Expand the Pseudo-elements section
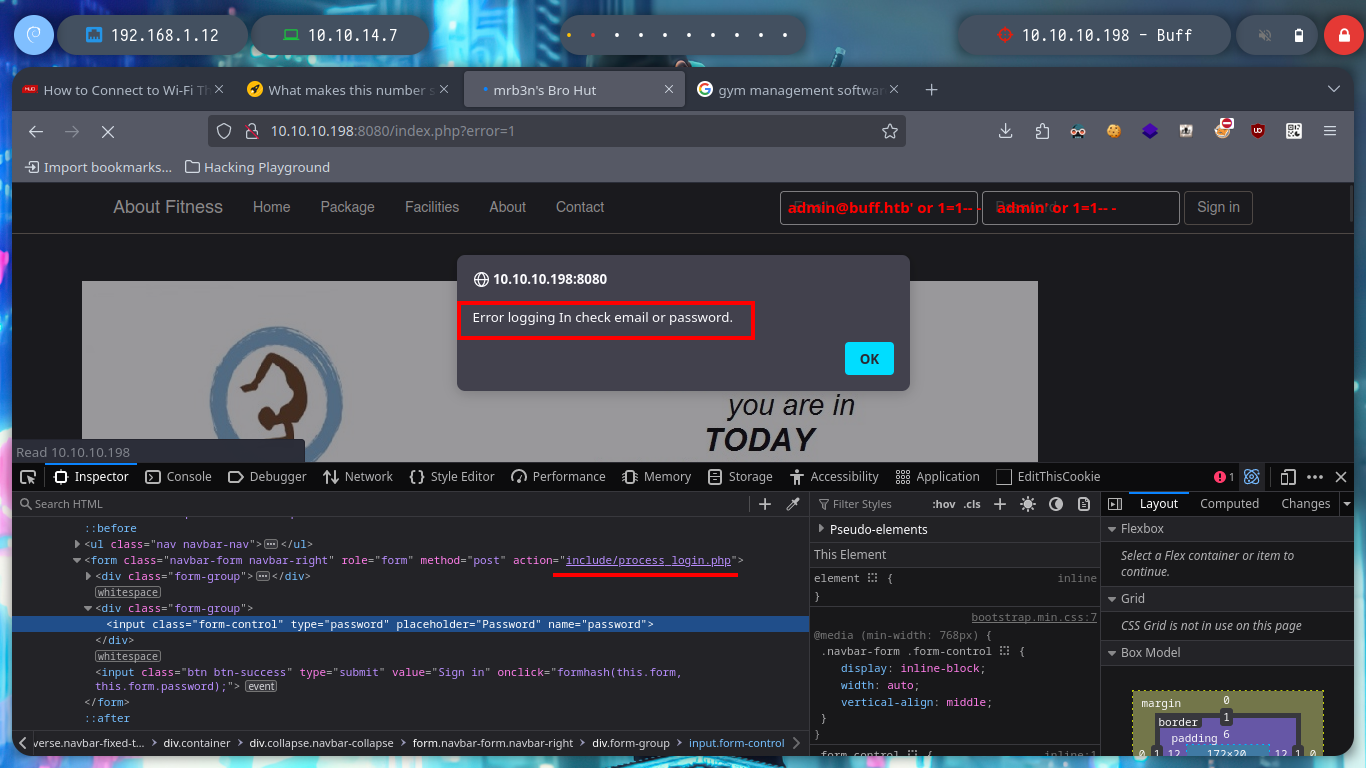The width and height of the screenshot is (1366, 768). (x=822, y=529)
